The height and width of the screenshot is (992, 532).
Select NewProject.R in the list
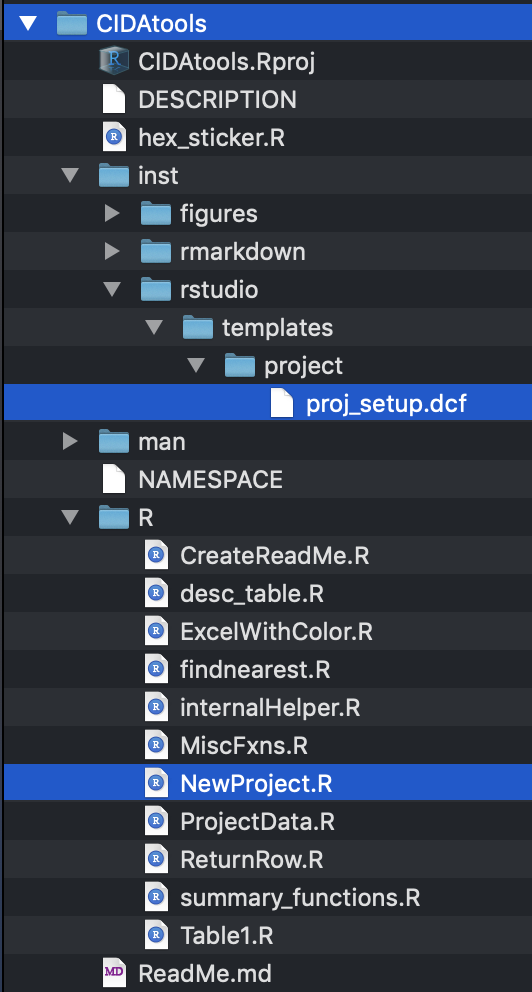(x=268, y=783)
